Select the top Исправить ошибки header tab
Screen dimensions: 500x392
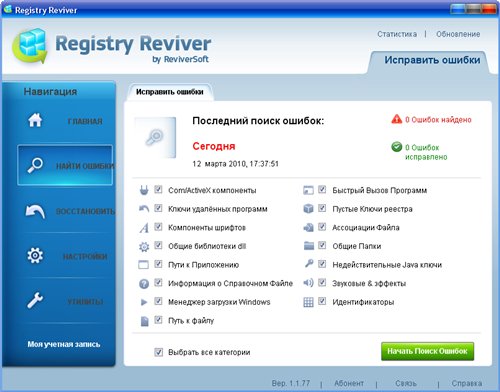[432, 60]
